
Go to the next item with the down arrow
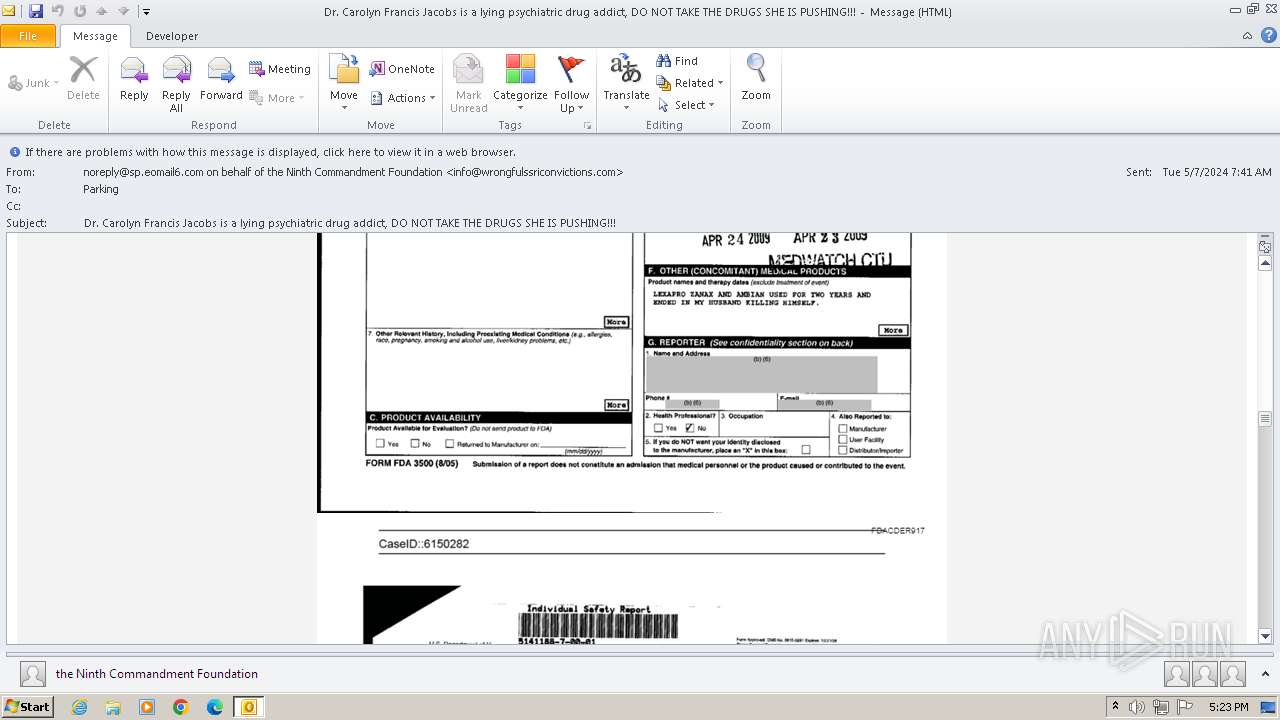pyautogui.click(x=124, y=11)
